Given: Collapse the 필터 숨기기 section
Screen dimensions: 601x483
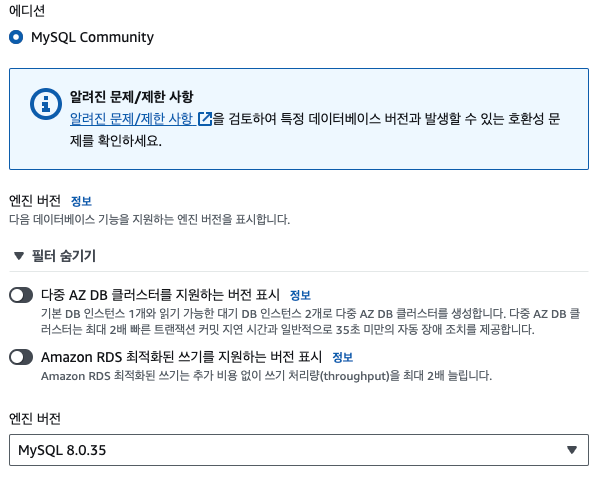Looking at the screenshot, I should pos(54,256).
